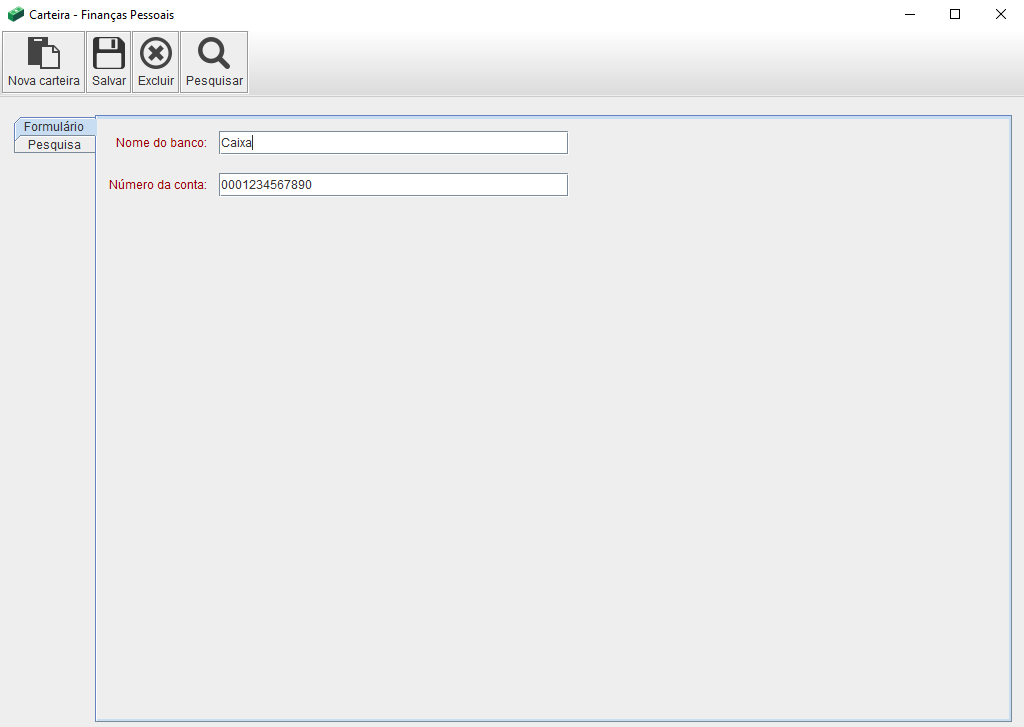1024x727 pixels.
Task: Click the "Pesquisar" text label in toolbar
Action: click(214, 81)
